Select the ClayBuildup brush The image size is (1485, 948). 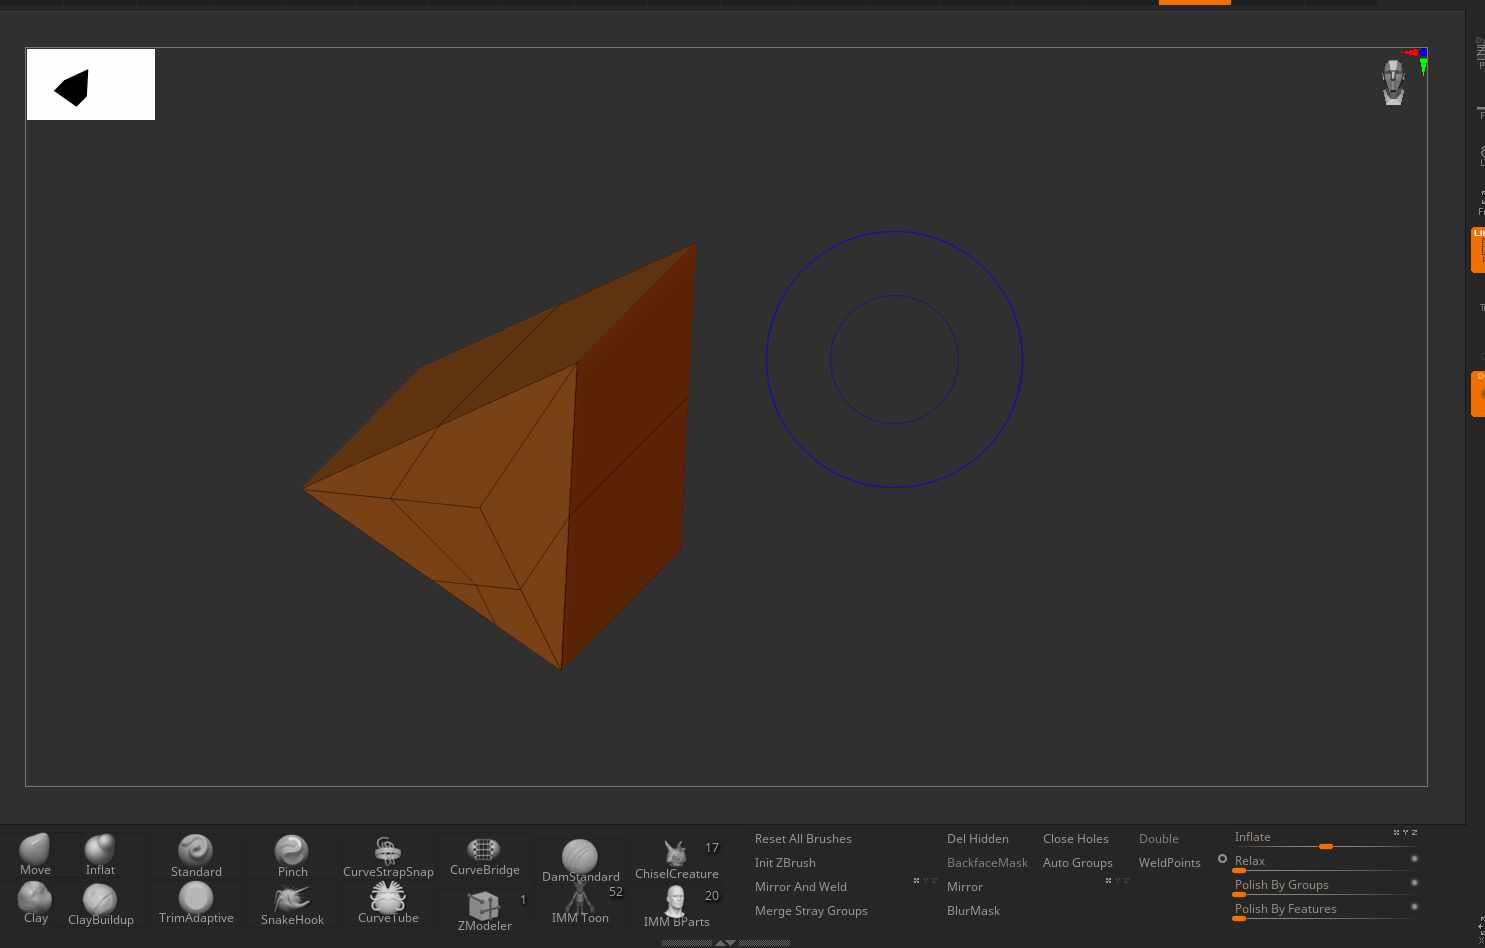pos(100,904)
